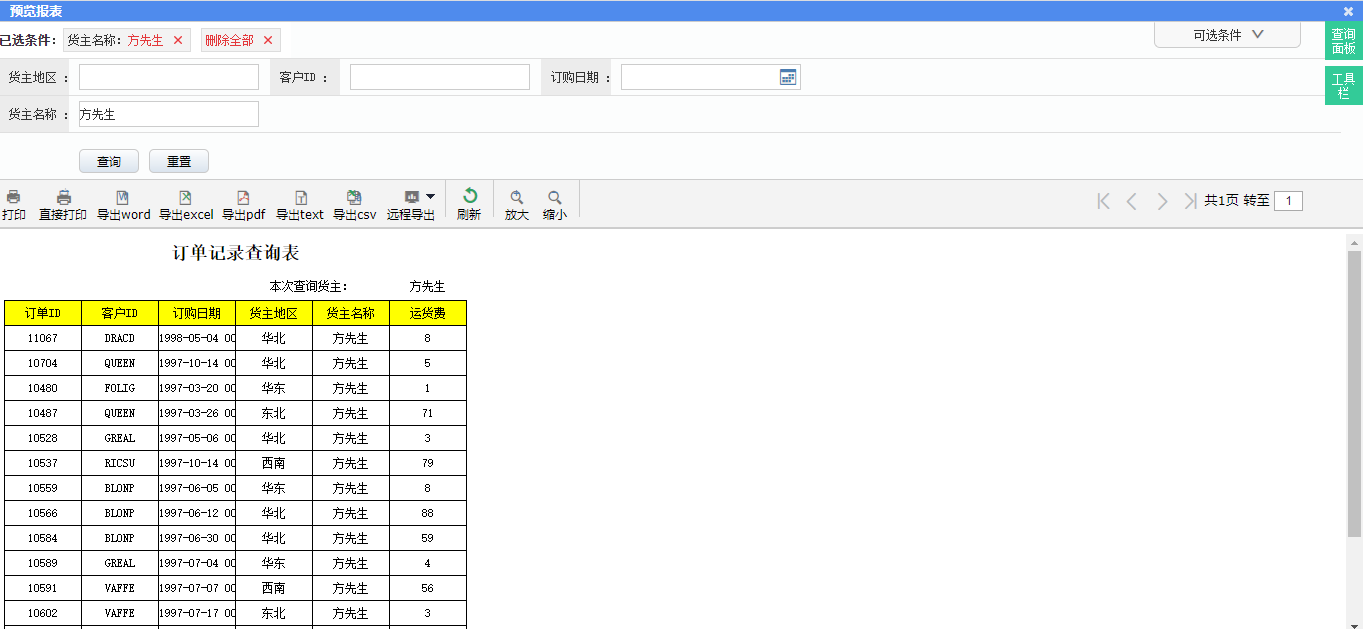The width and height of the screenshot is (1363, 629).
Task: Zoom out of the report
Action: click(554, 198)
